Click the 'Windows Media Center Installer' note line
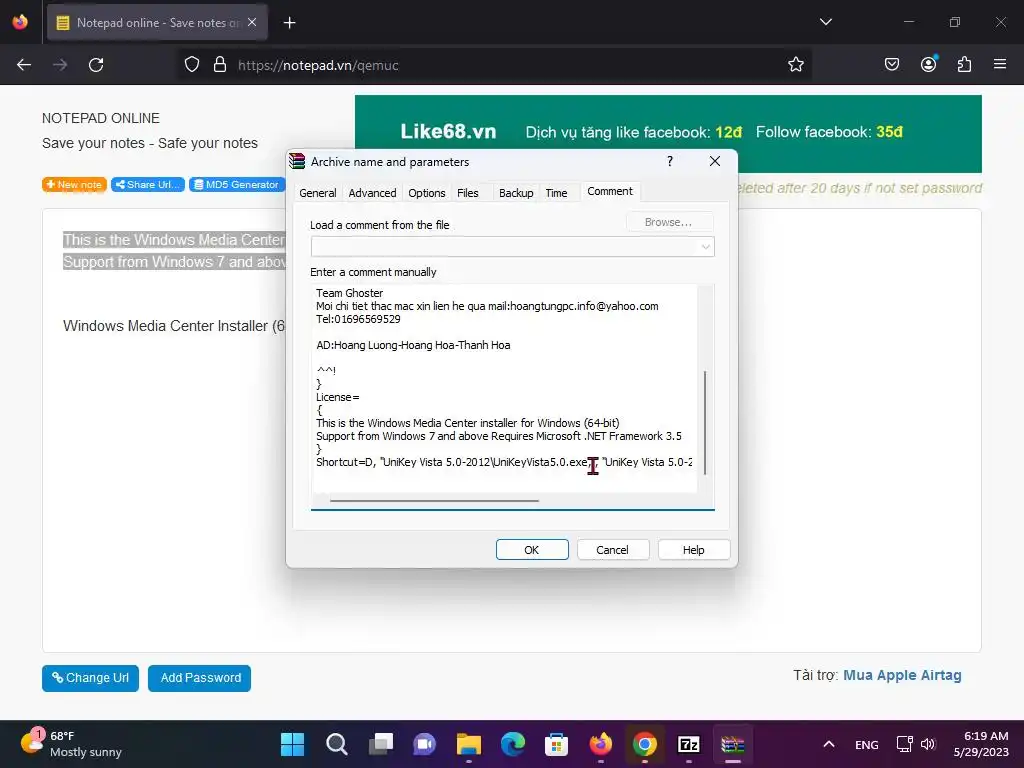The image size is (1024, 768). click(x=174, y=326)
